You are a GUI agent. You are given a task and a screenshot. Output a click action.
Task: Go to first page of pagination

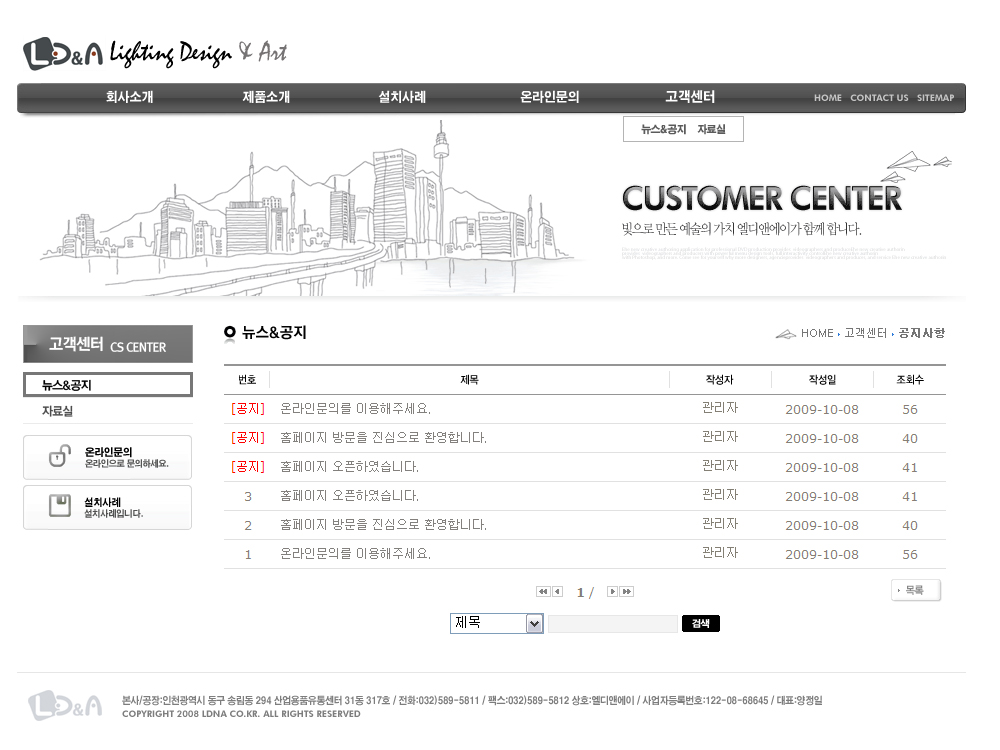tap(543, 592)
